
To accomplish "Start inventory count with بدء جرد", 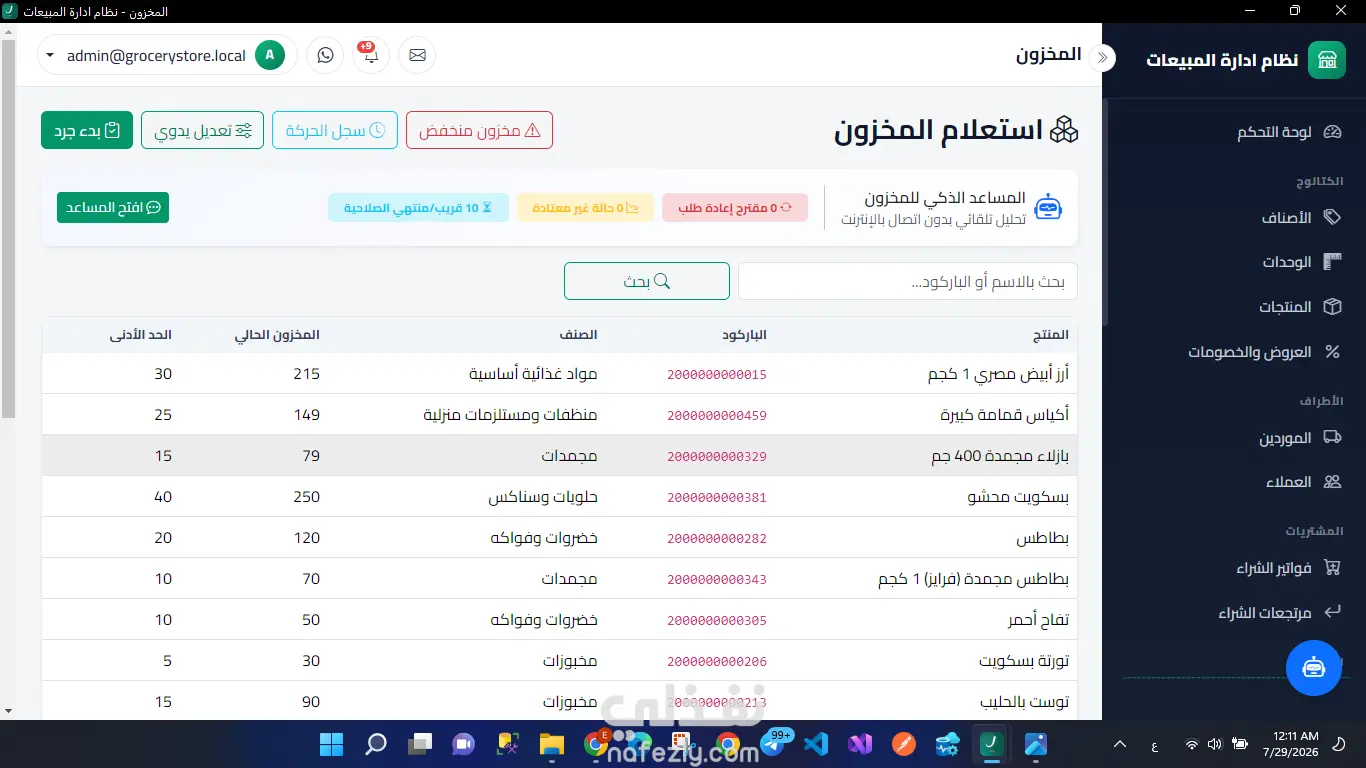I will click(x=87, y=130).
